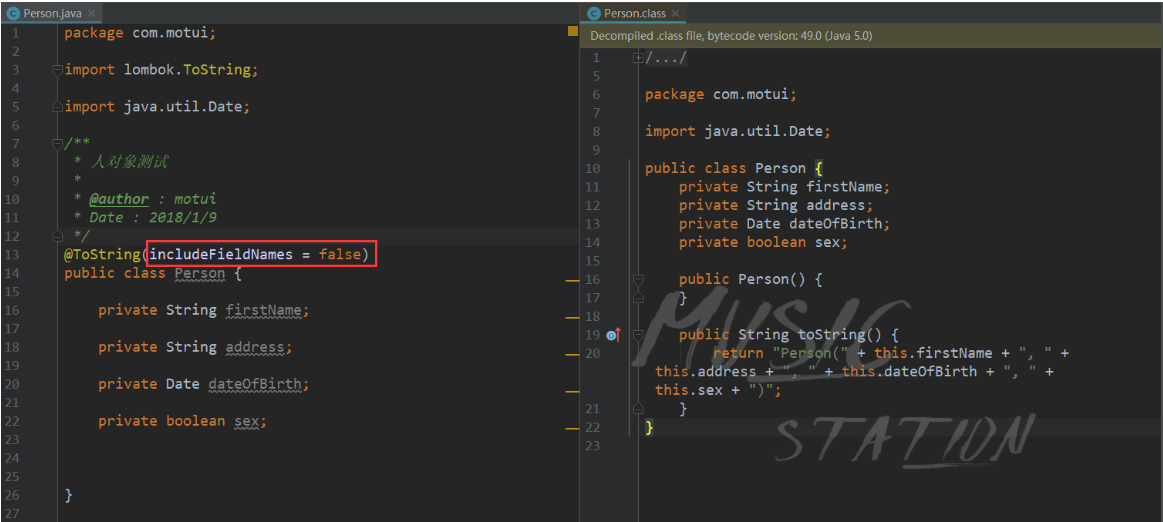Click the 'false' value in the @ToString annotation
The image size is (1163, 522).
point(339,255)
